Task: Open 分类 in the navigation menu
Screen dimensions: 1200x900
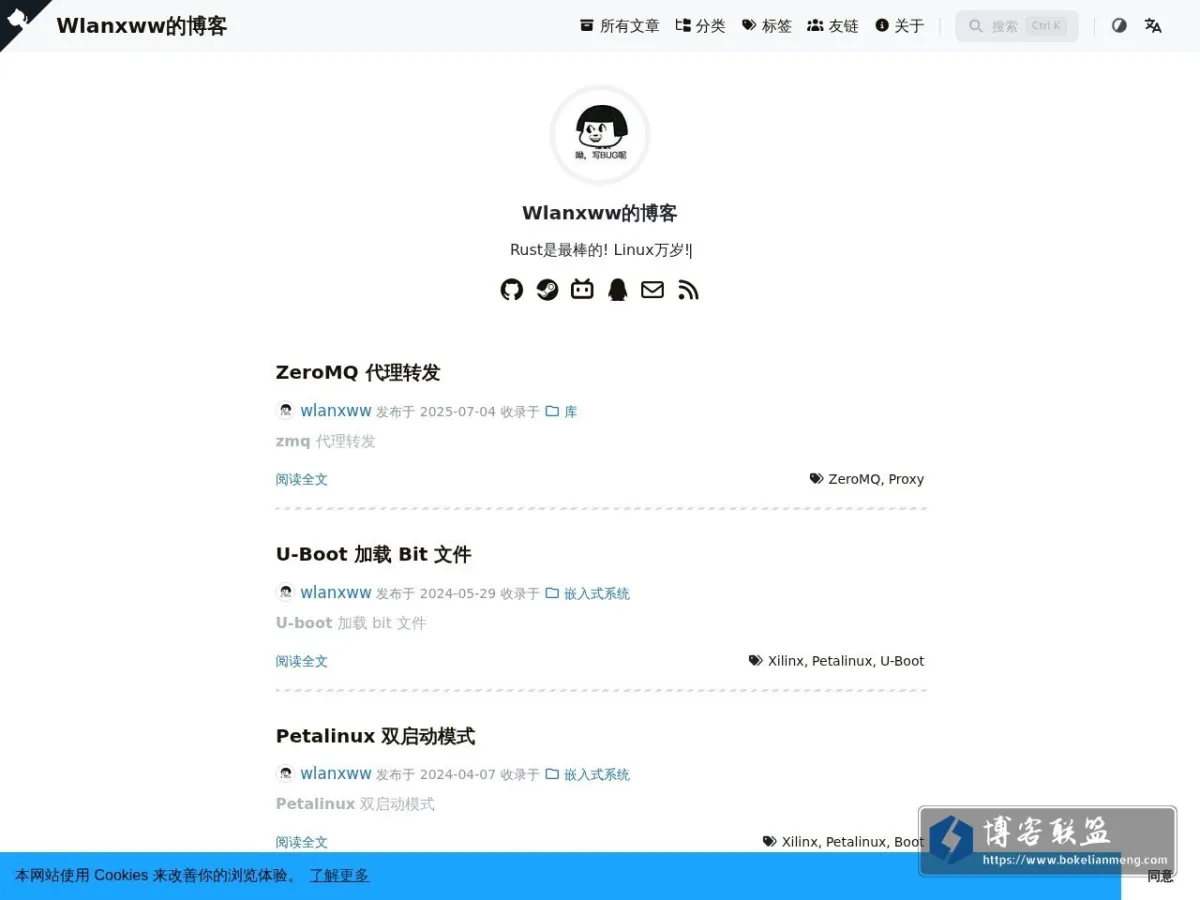Action: (x=700, y=26)
